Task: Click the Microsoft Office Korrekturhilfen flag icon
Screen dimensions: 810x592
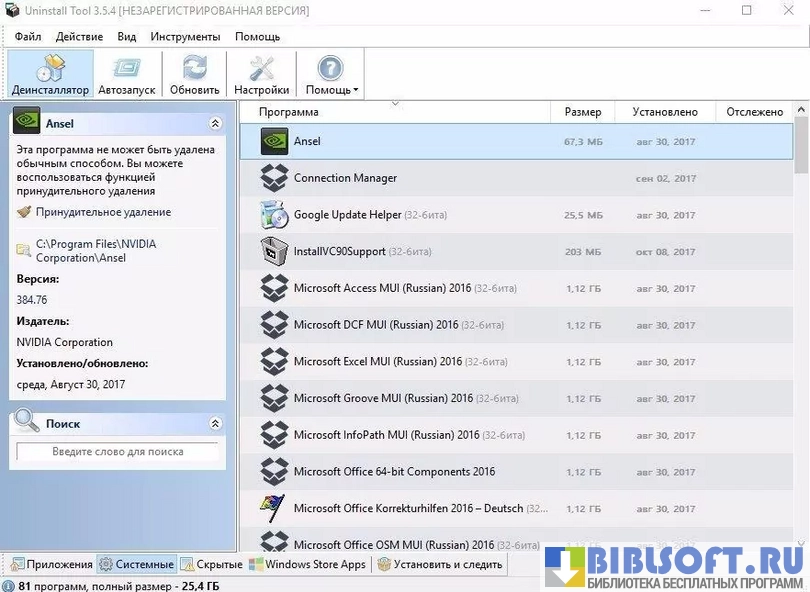Action: point(274,508)
